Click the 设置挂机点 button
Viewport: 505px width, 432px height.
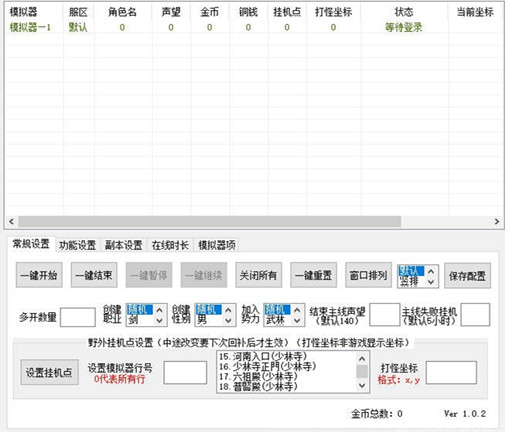tap(49, 372)
